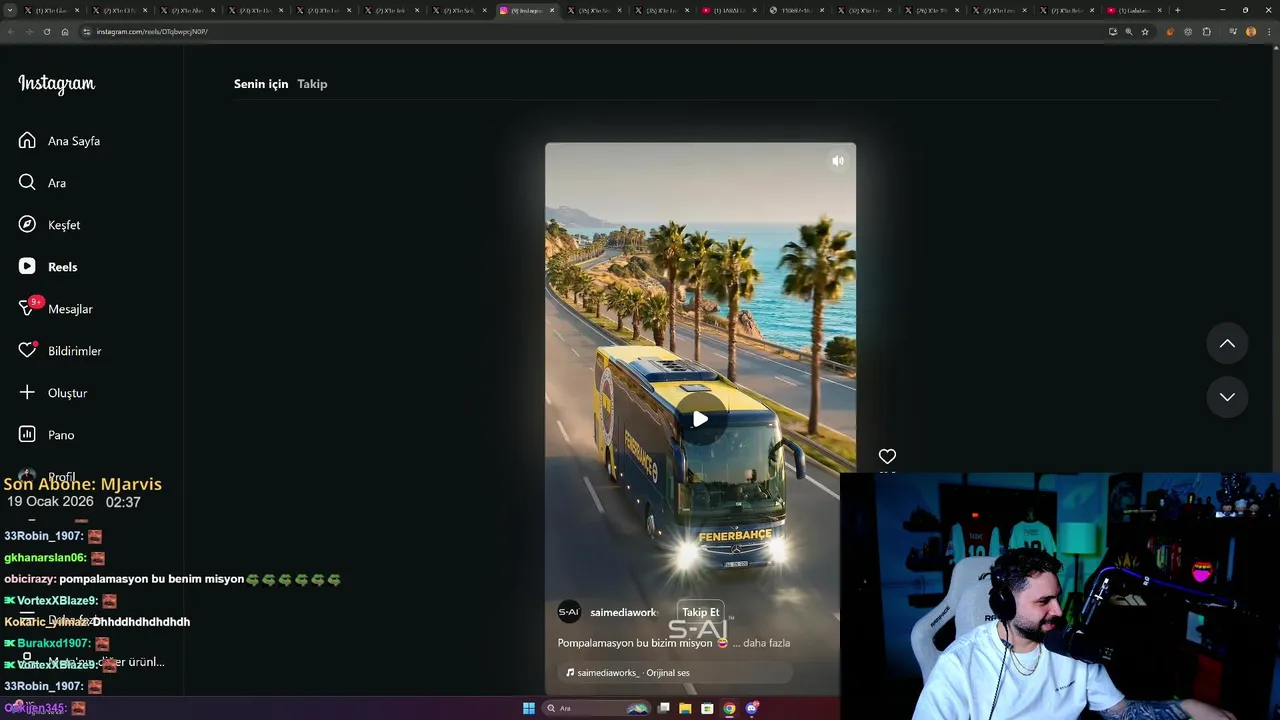Viewport: 1280px width, 720px height.
Task: Open Ana Sayfa from the Instagram sidebar
Action: (x=60, y=141)
